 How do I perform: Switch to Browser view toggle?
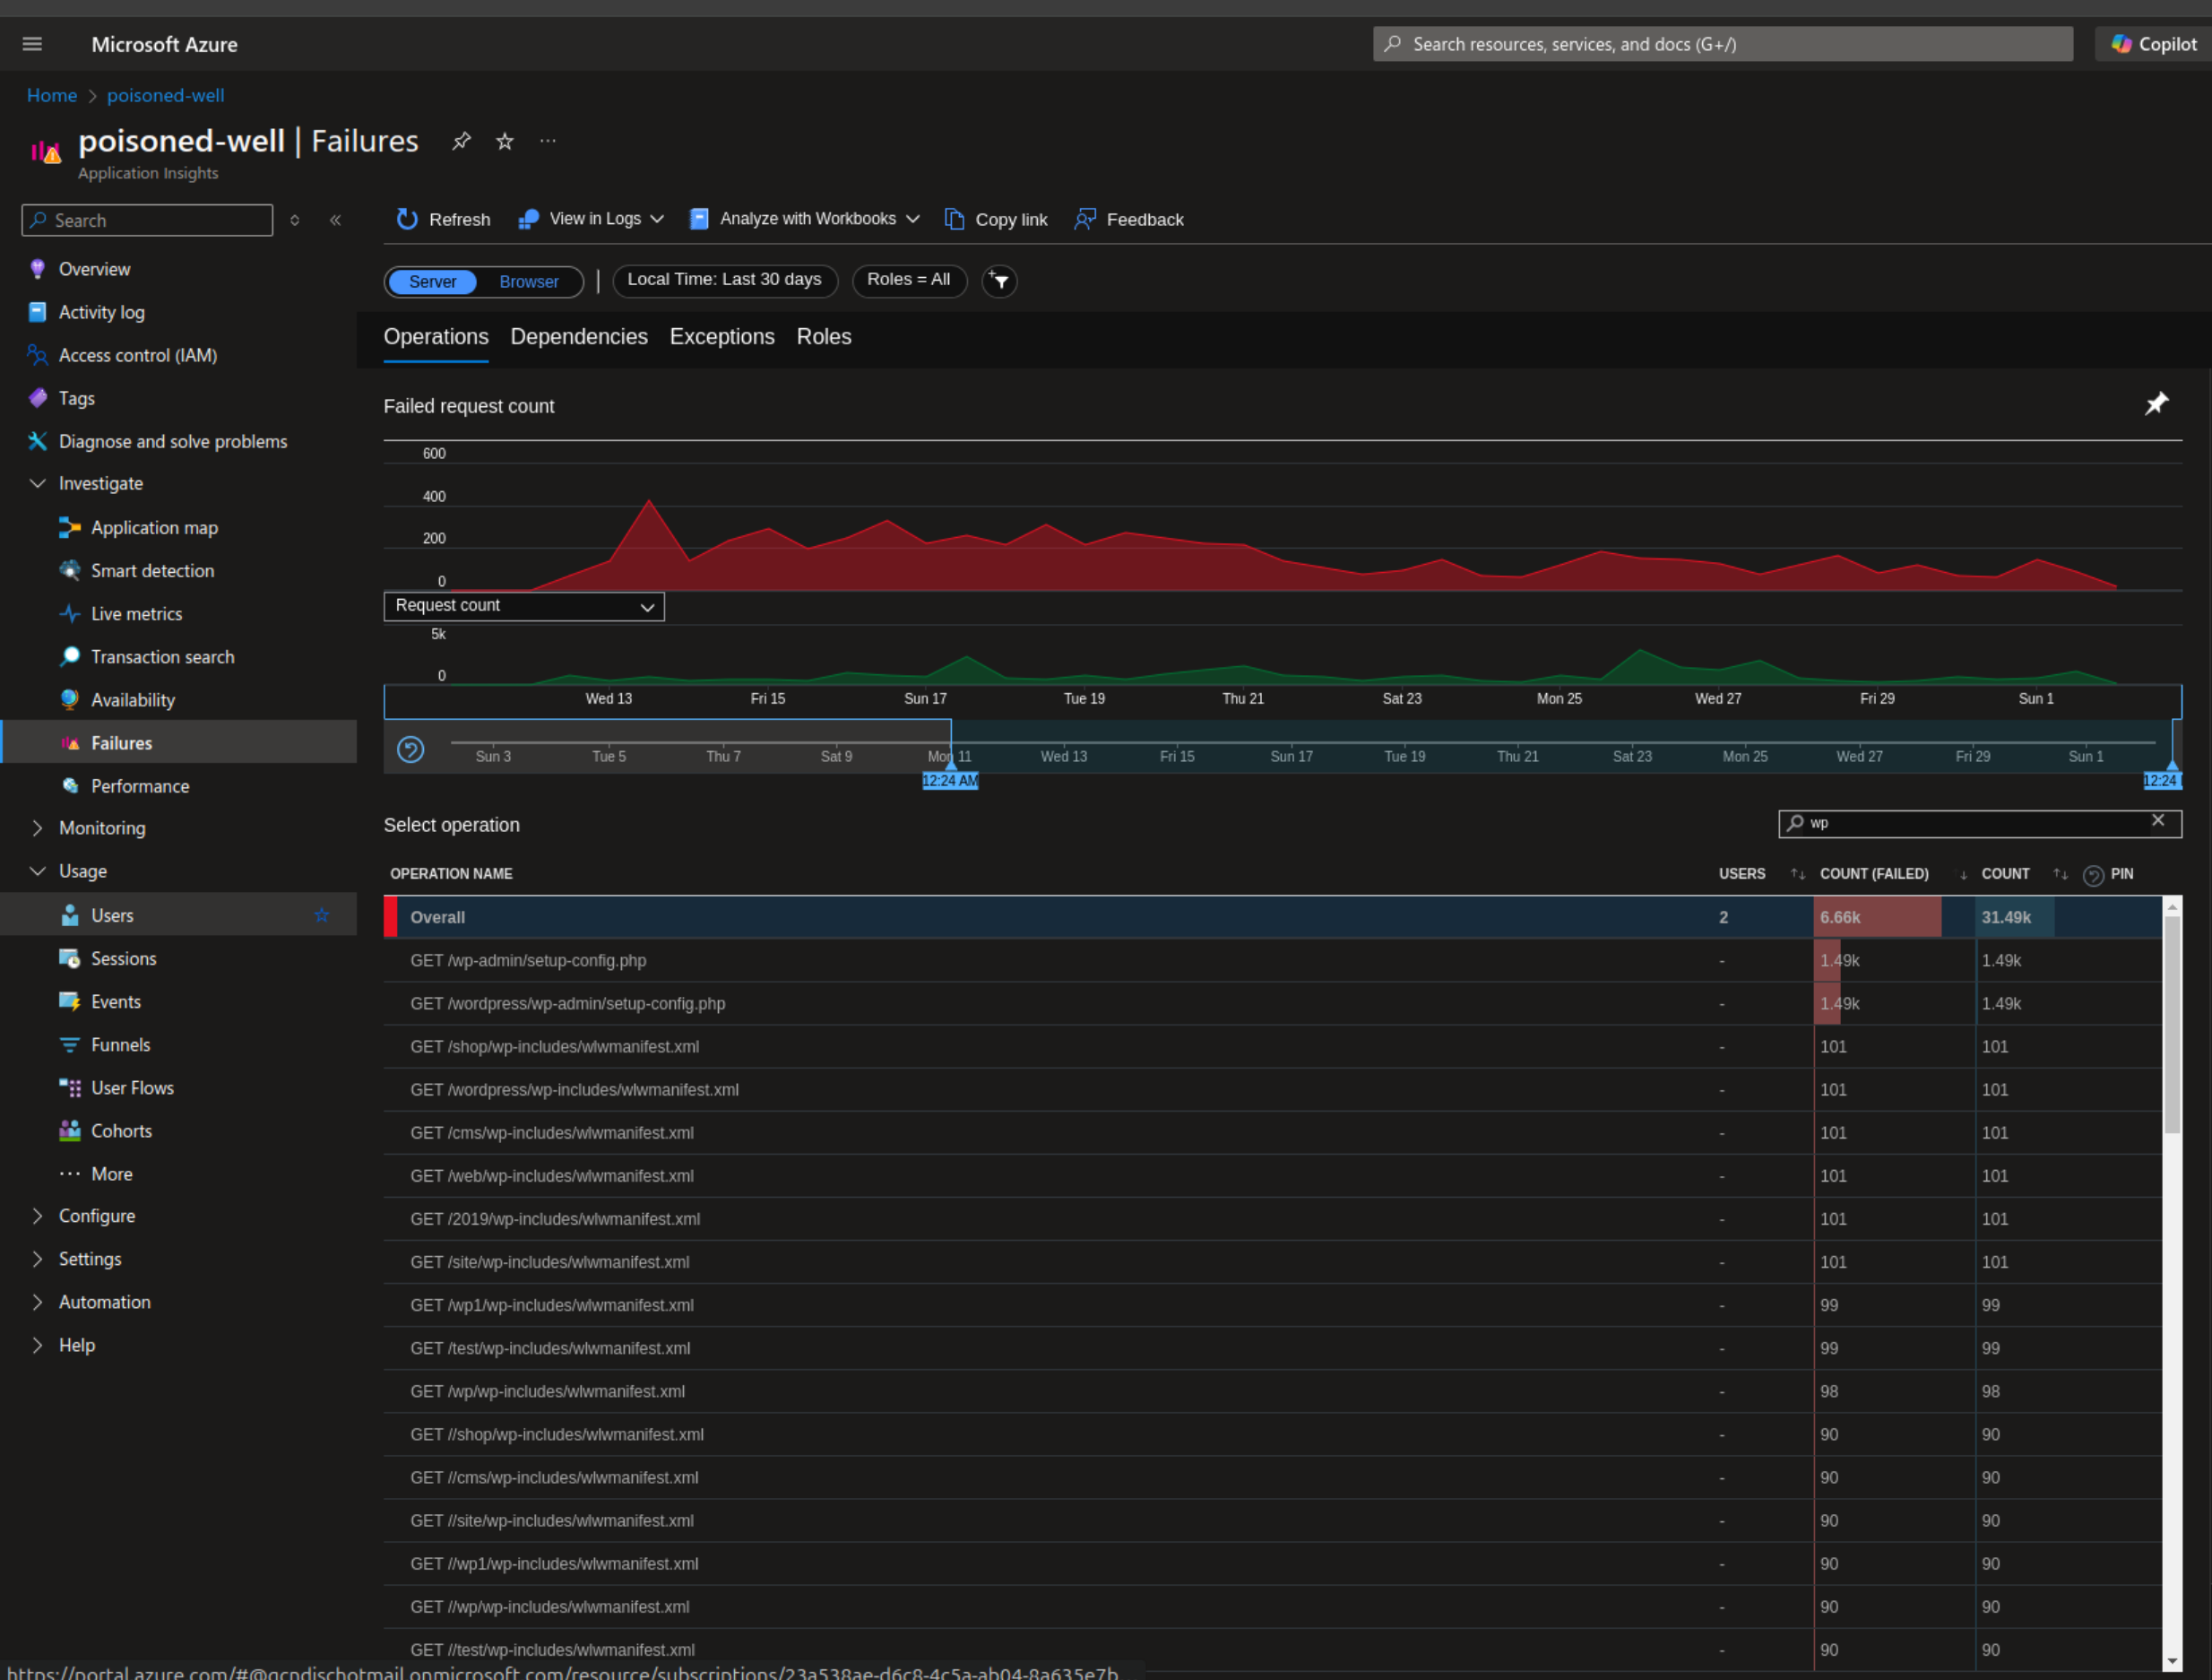(x=529, y=282)
